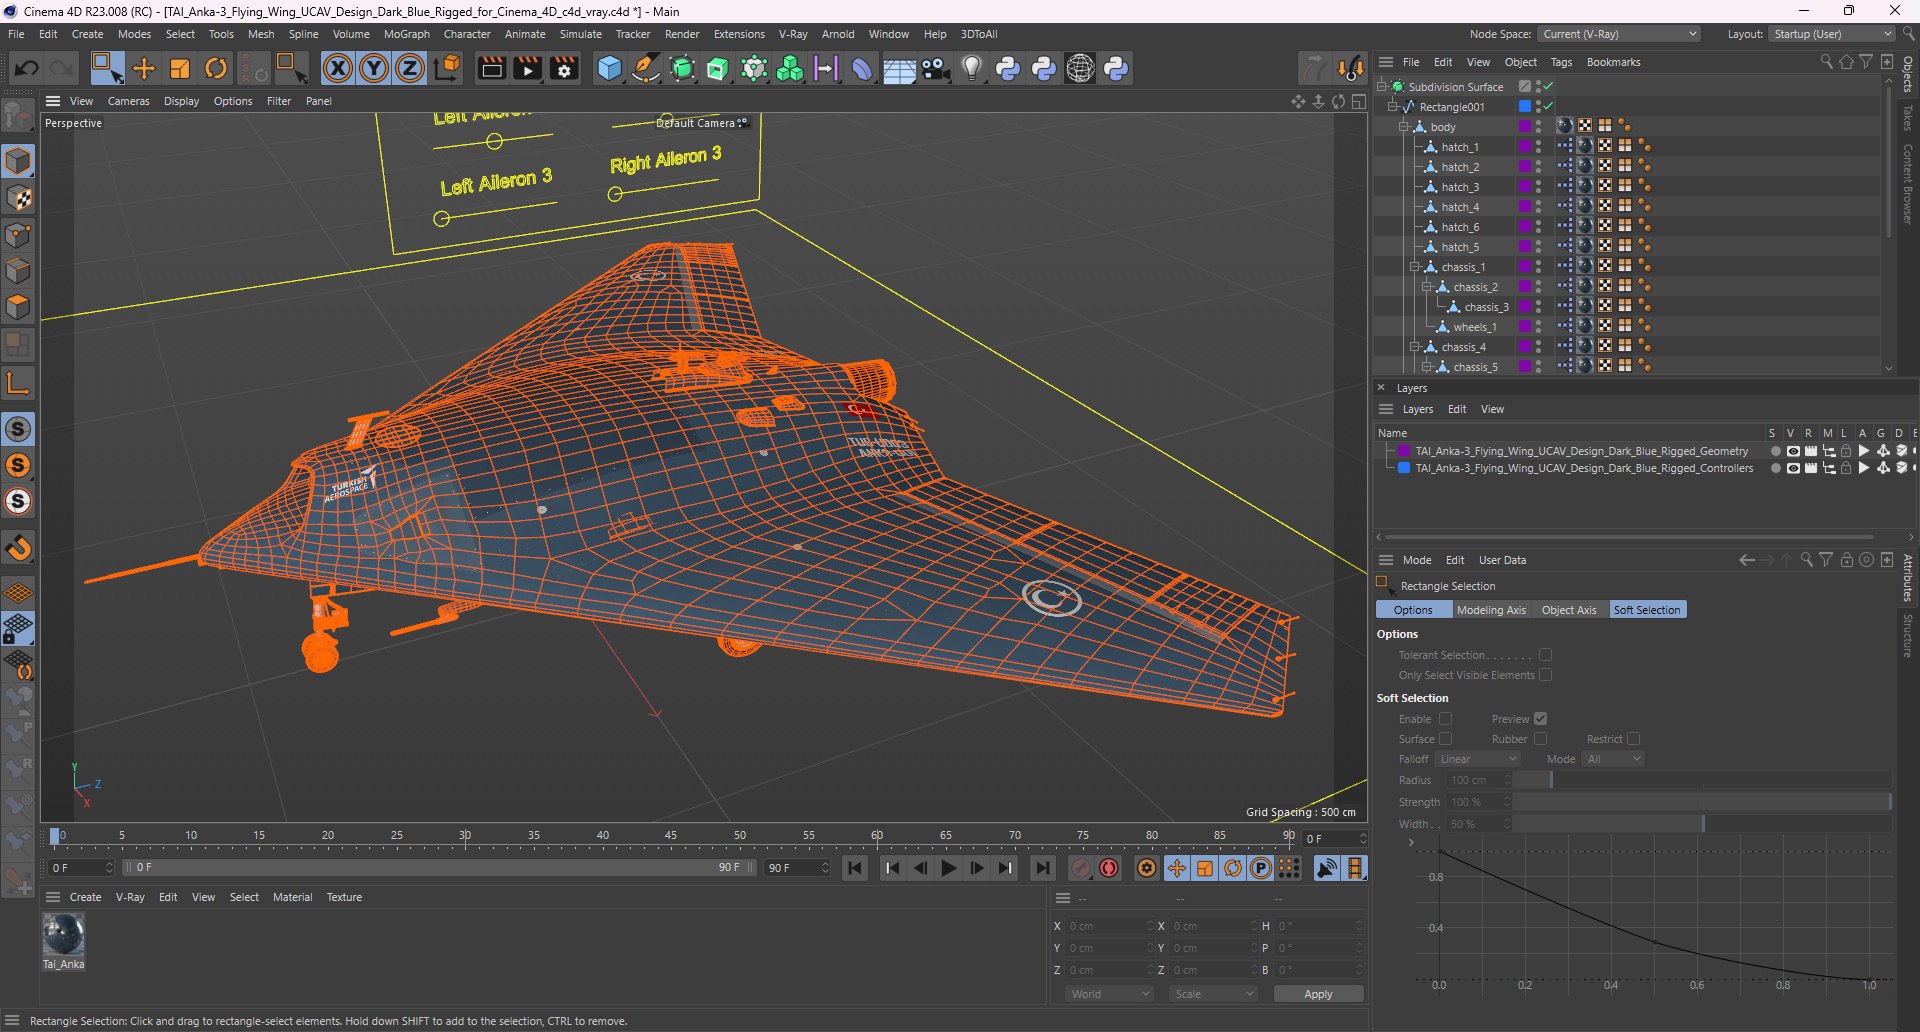The height and width of the screenshot is (1032, 1920).
Task: Select the Move tool
Action: click(x=144, y=68)
